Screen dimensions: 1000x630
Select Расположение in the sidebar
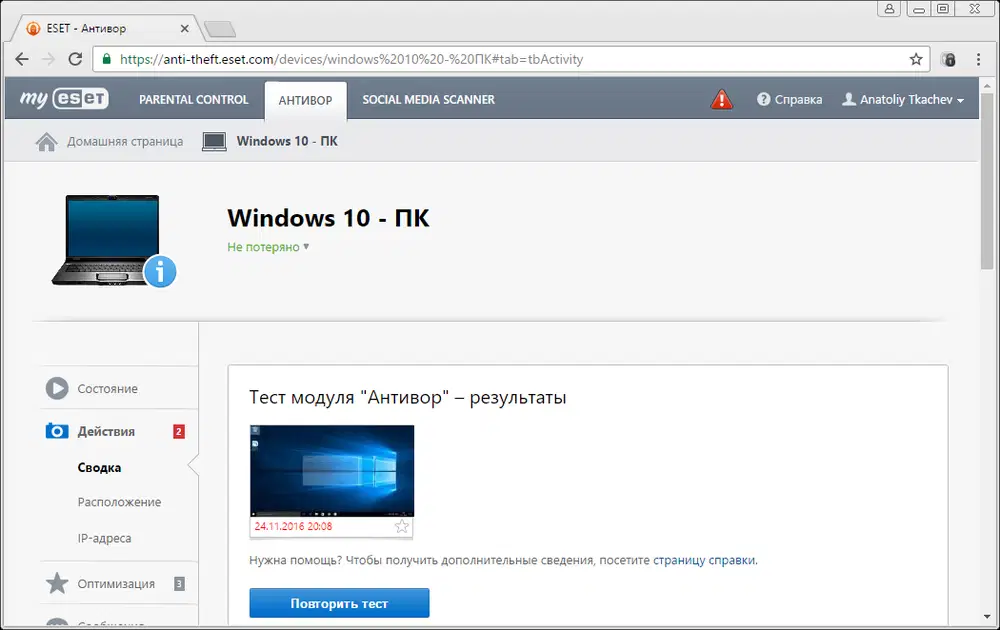pos(119,502)
